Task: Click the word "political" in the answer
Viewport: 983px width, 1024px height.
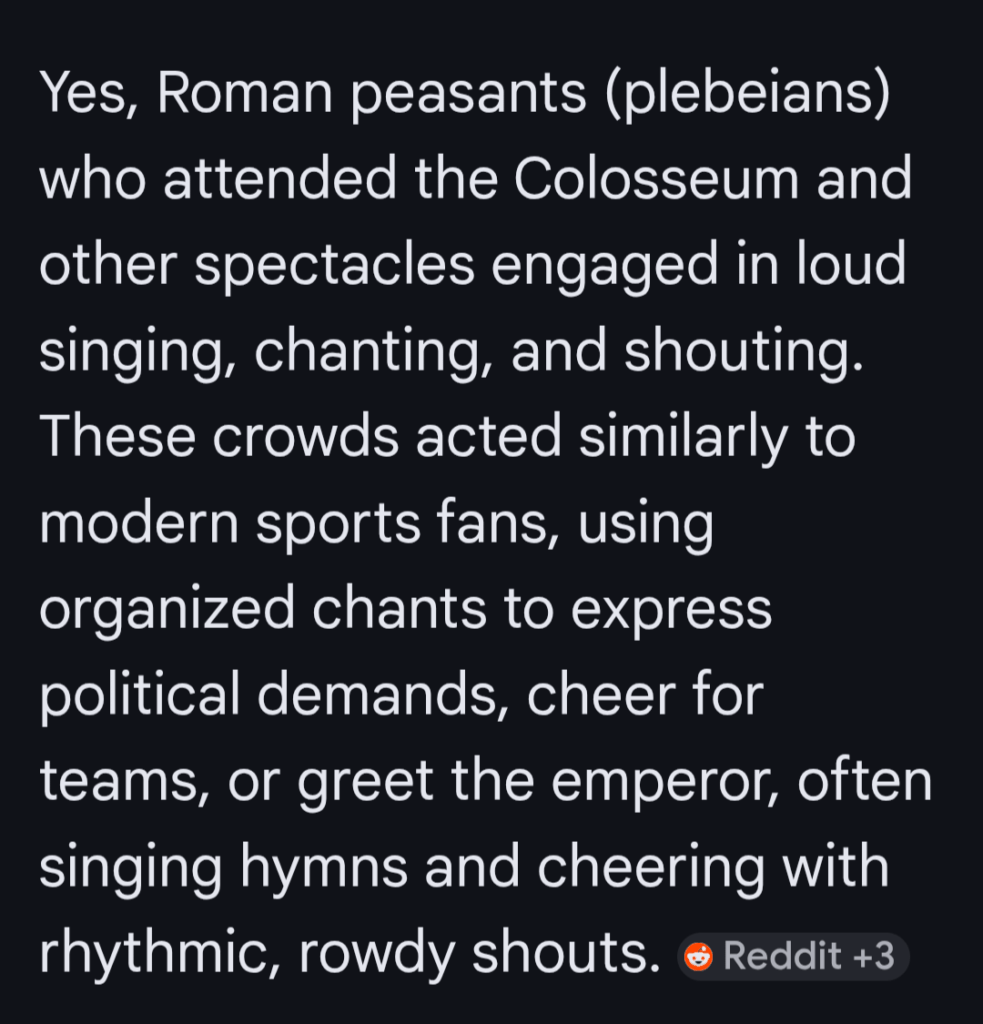Action: (x=140, y=697)
